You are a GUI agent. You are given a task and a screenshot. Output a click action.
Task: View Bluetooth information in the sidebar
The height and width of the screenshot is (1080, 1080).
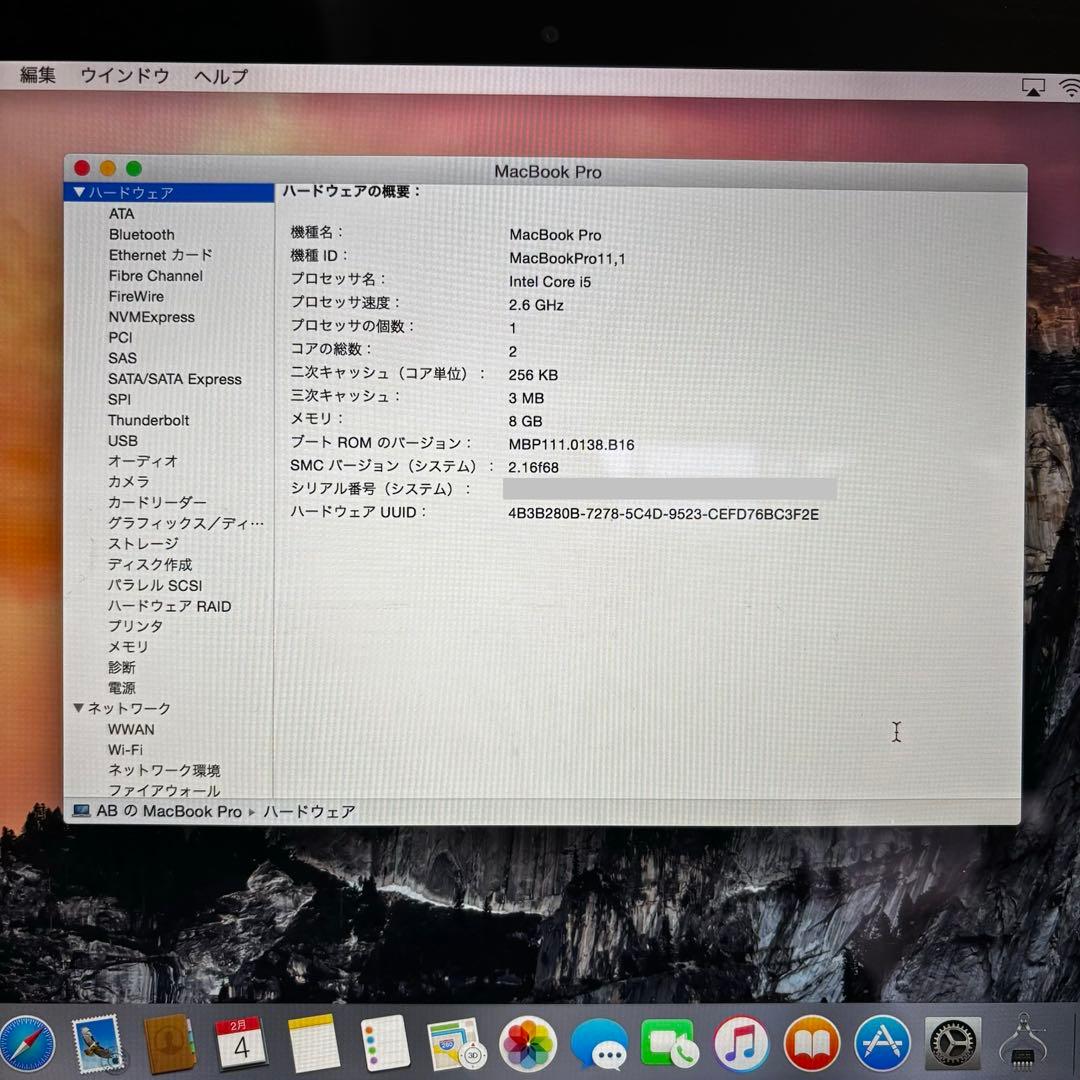pos(141,234)
